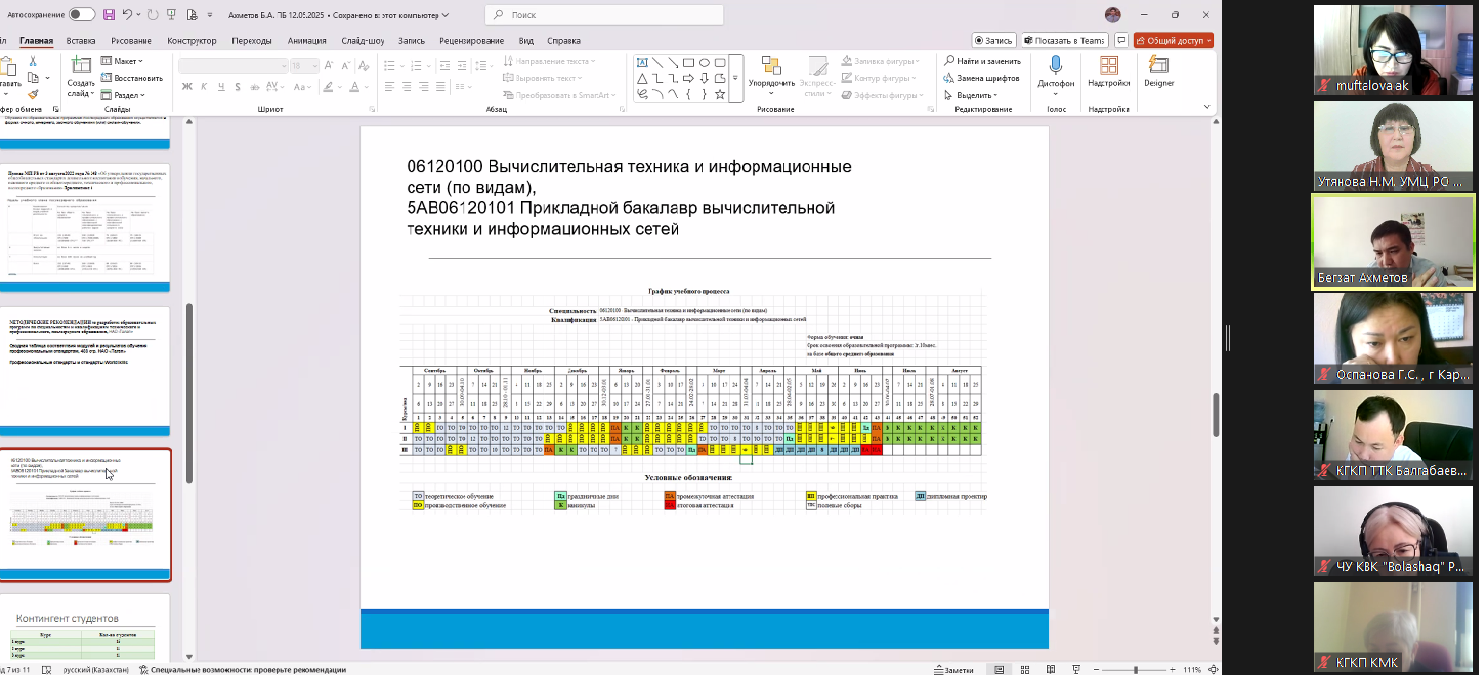Expand the Макет layout dropdown
The image size is (1479, 675).
pyautogui.click(x=125, y=61)
